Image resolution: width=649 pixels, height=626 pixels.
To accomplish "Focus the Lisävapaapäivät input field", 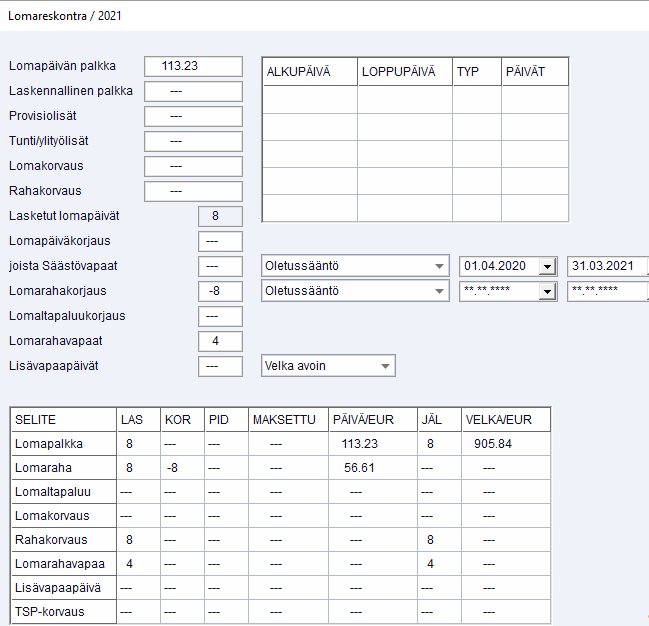I will point(219,366).
